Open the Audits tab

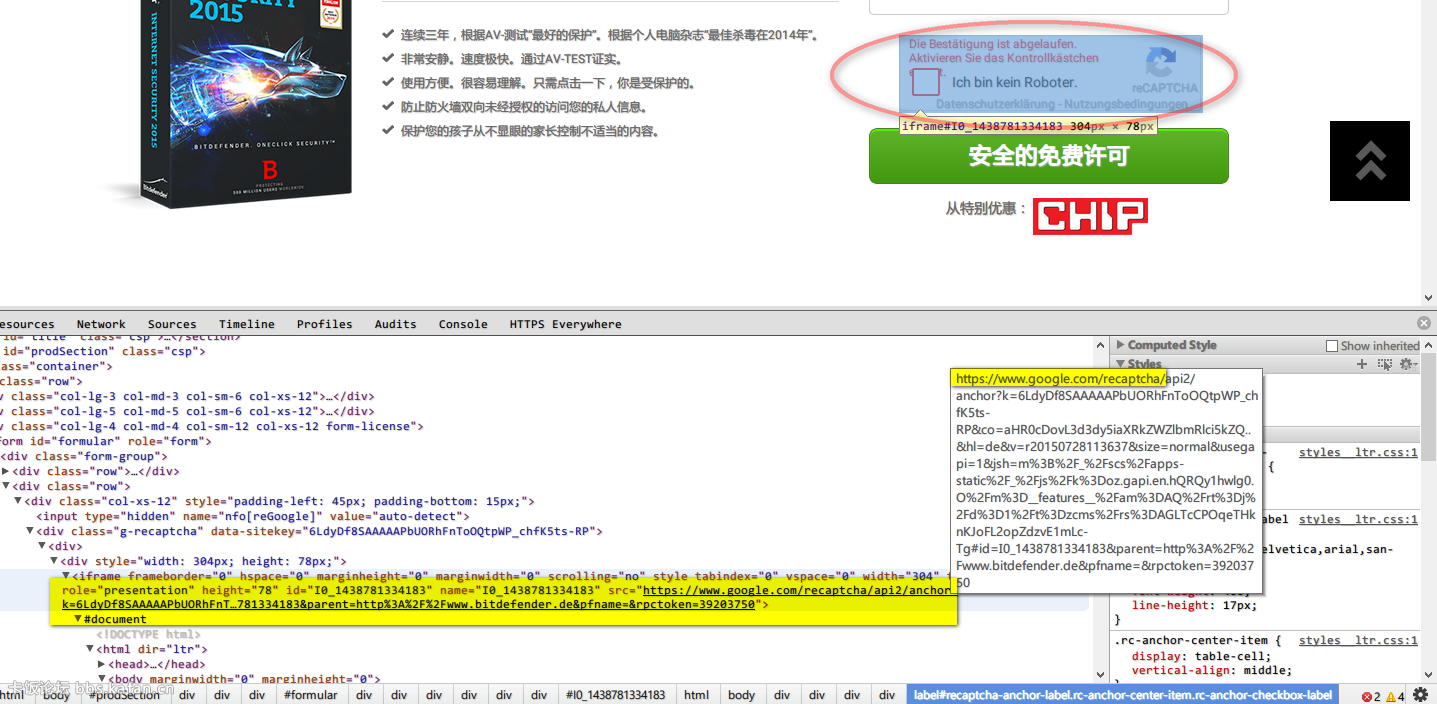click(396, 324)
